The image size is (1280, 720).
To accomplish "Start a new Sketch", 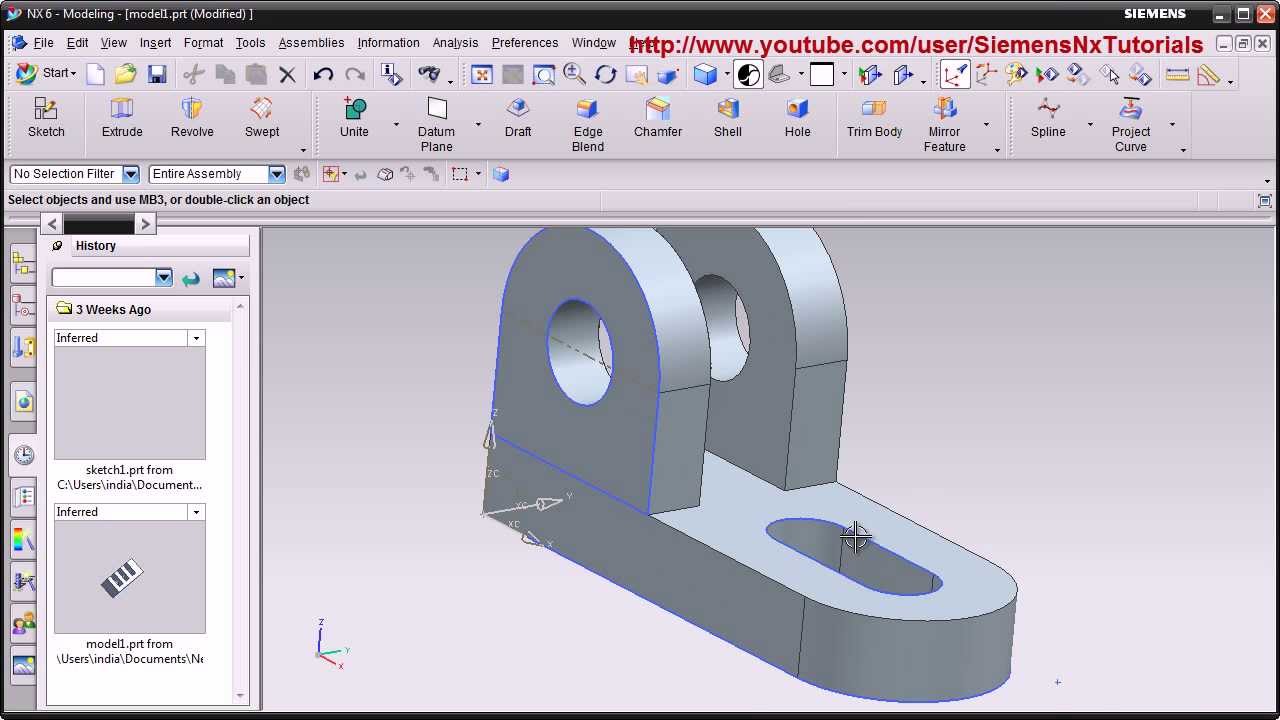I will 46,118.
